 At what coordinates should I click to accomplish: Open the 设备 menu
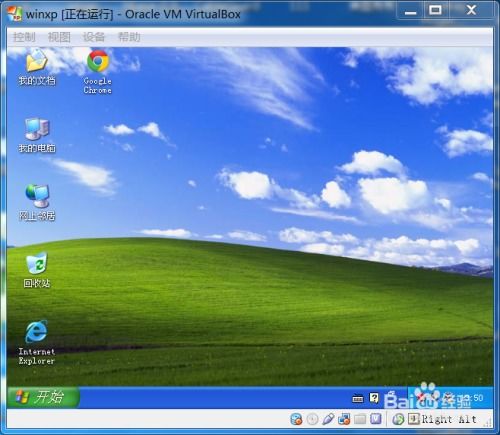coord(94,37)
